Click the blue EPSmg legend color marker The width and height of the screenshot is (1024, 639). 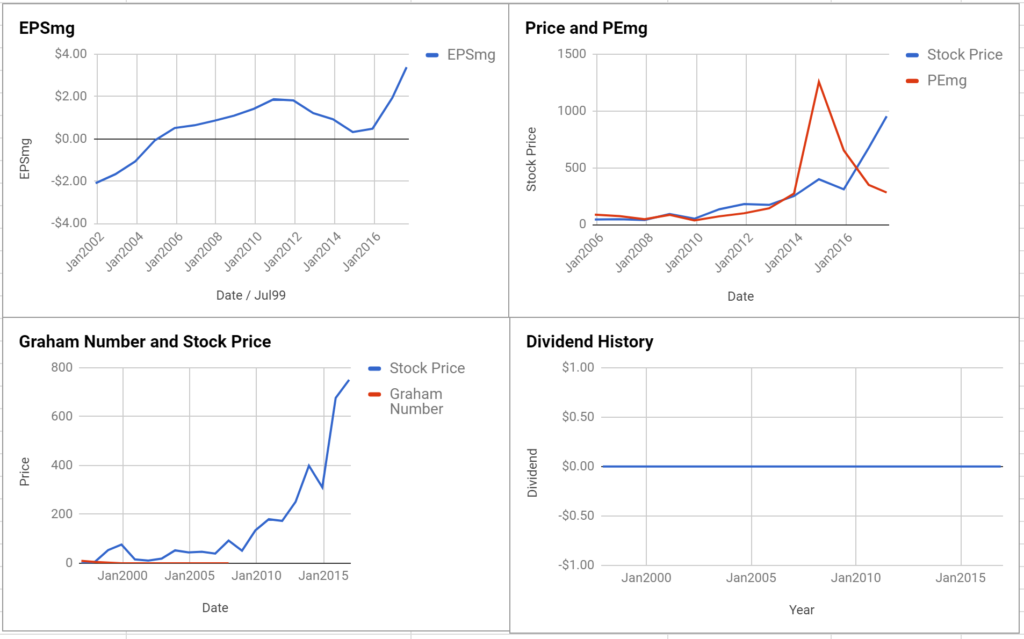(432, 56)
